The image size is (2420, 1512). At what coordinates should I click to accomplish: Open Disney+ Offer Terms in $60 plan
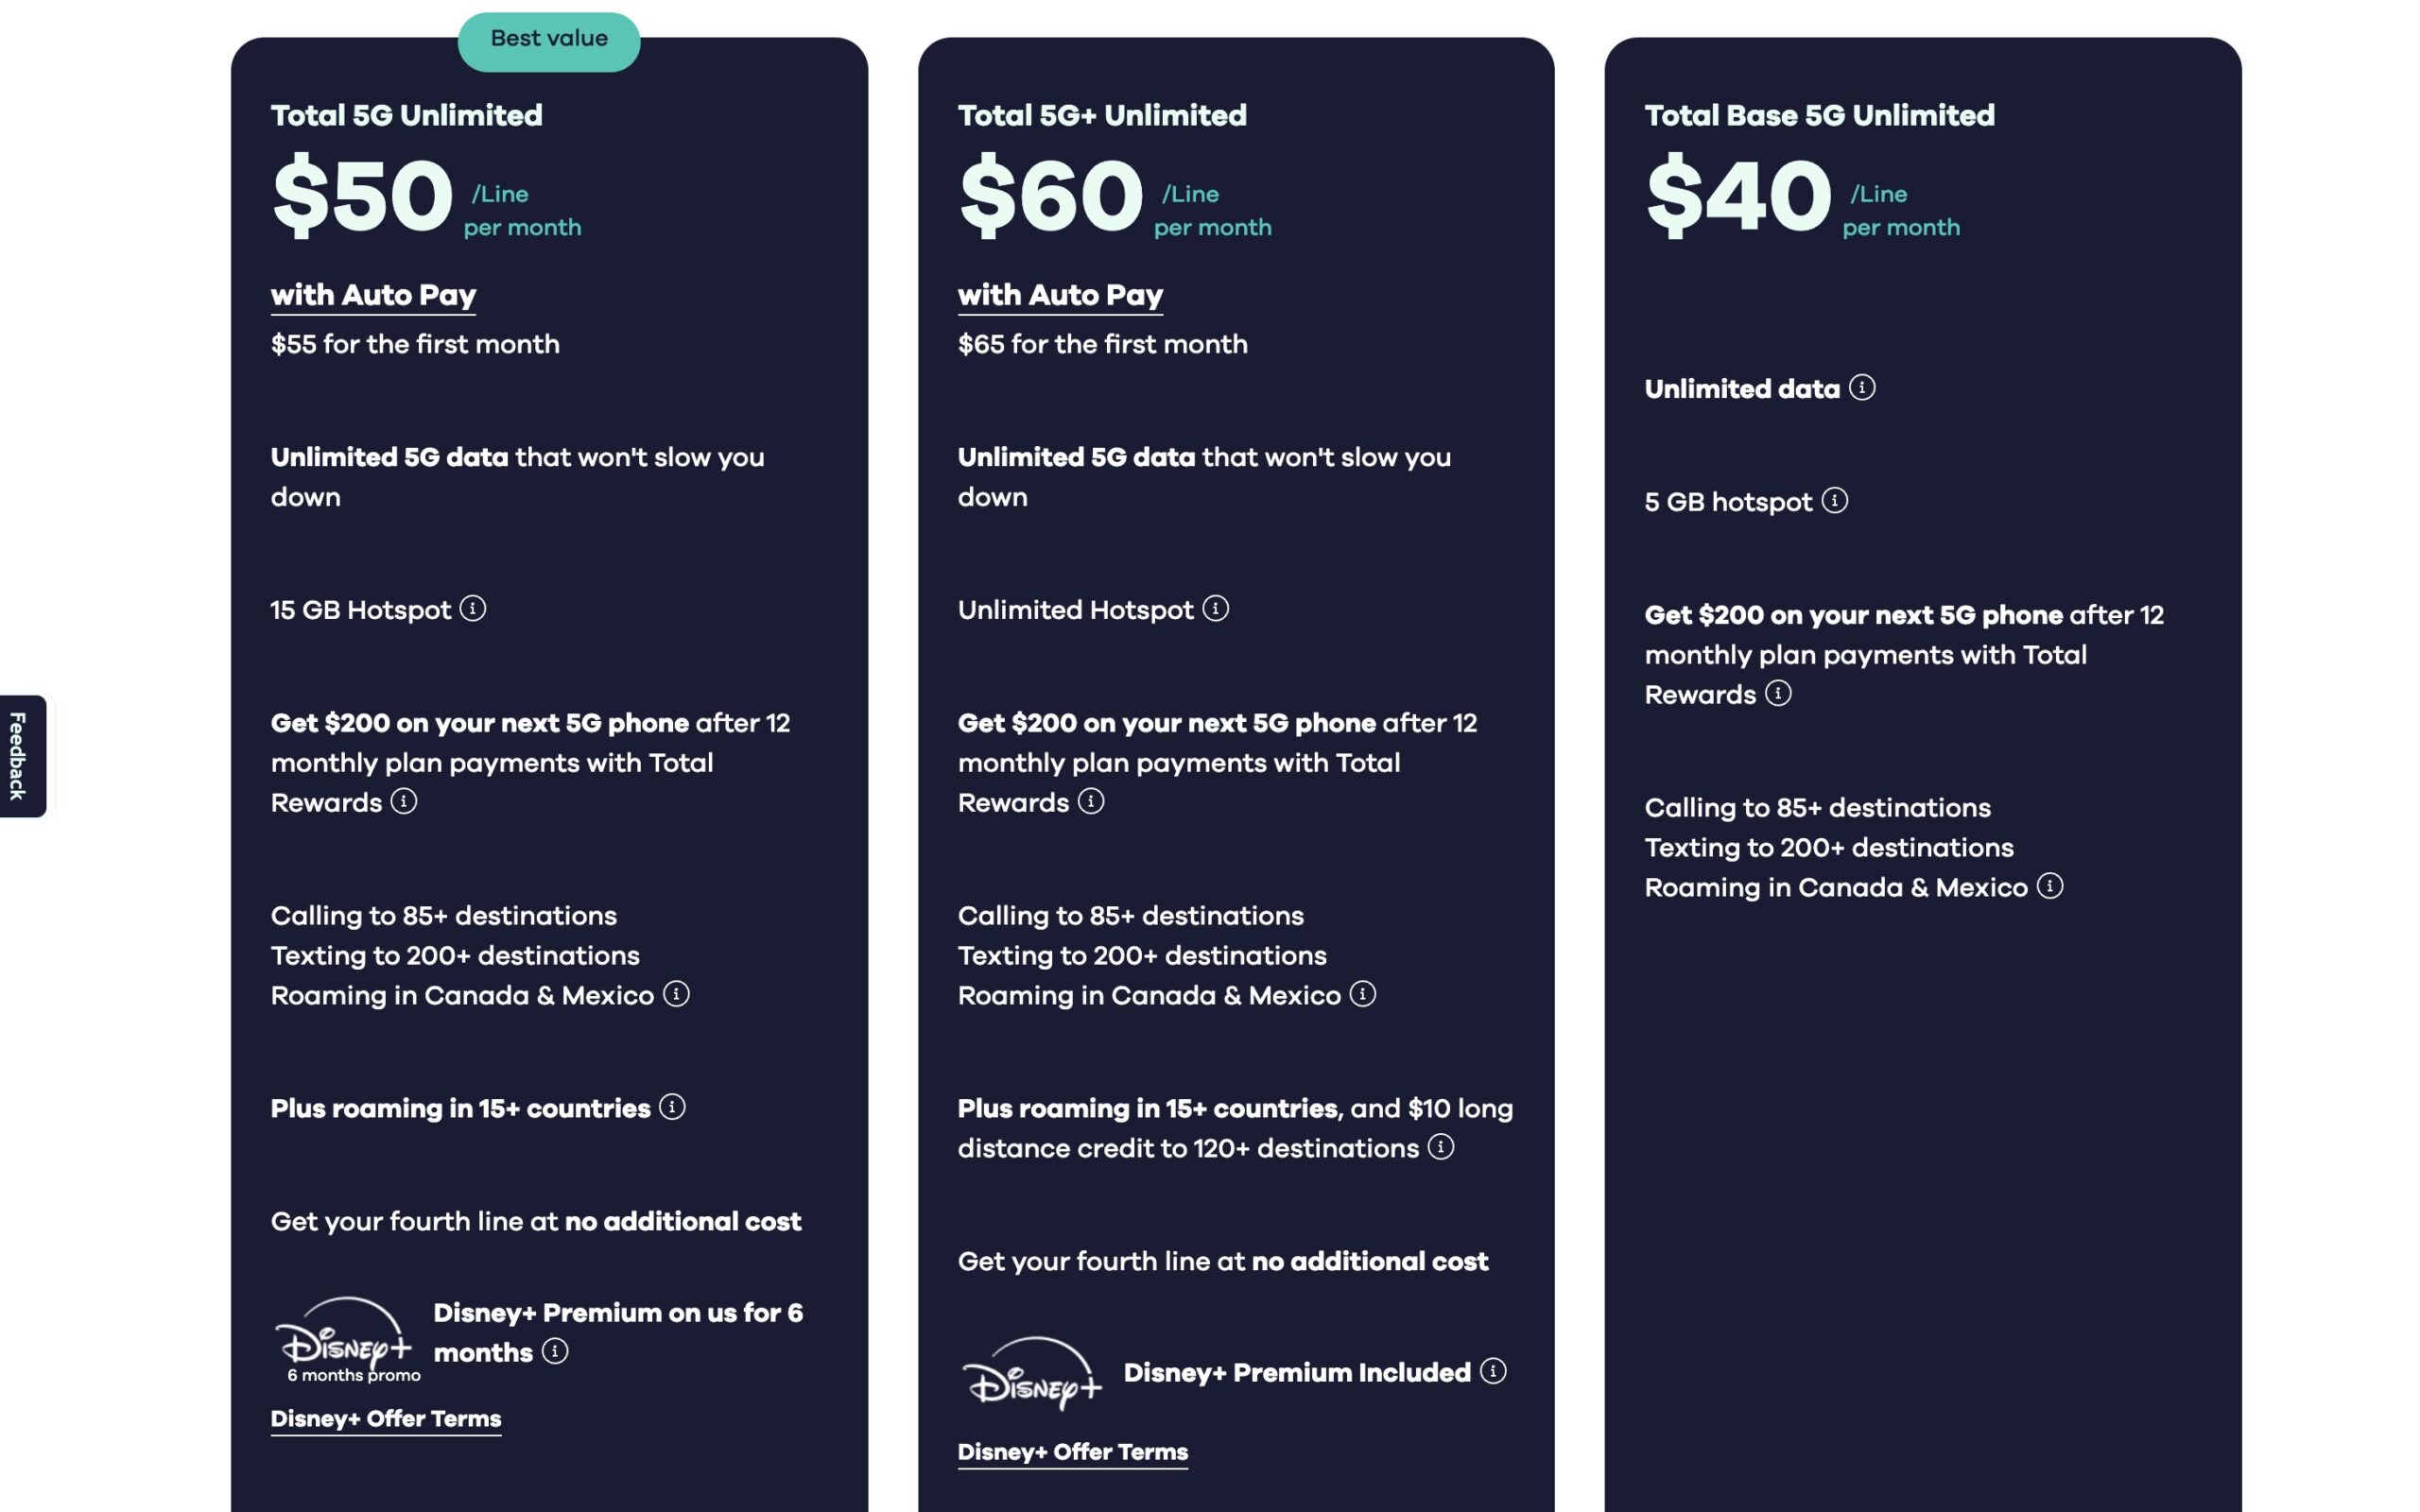(1073, 1452)
